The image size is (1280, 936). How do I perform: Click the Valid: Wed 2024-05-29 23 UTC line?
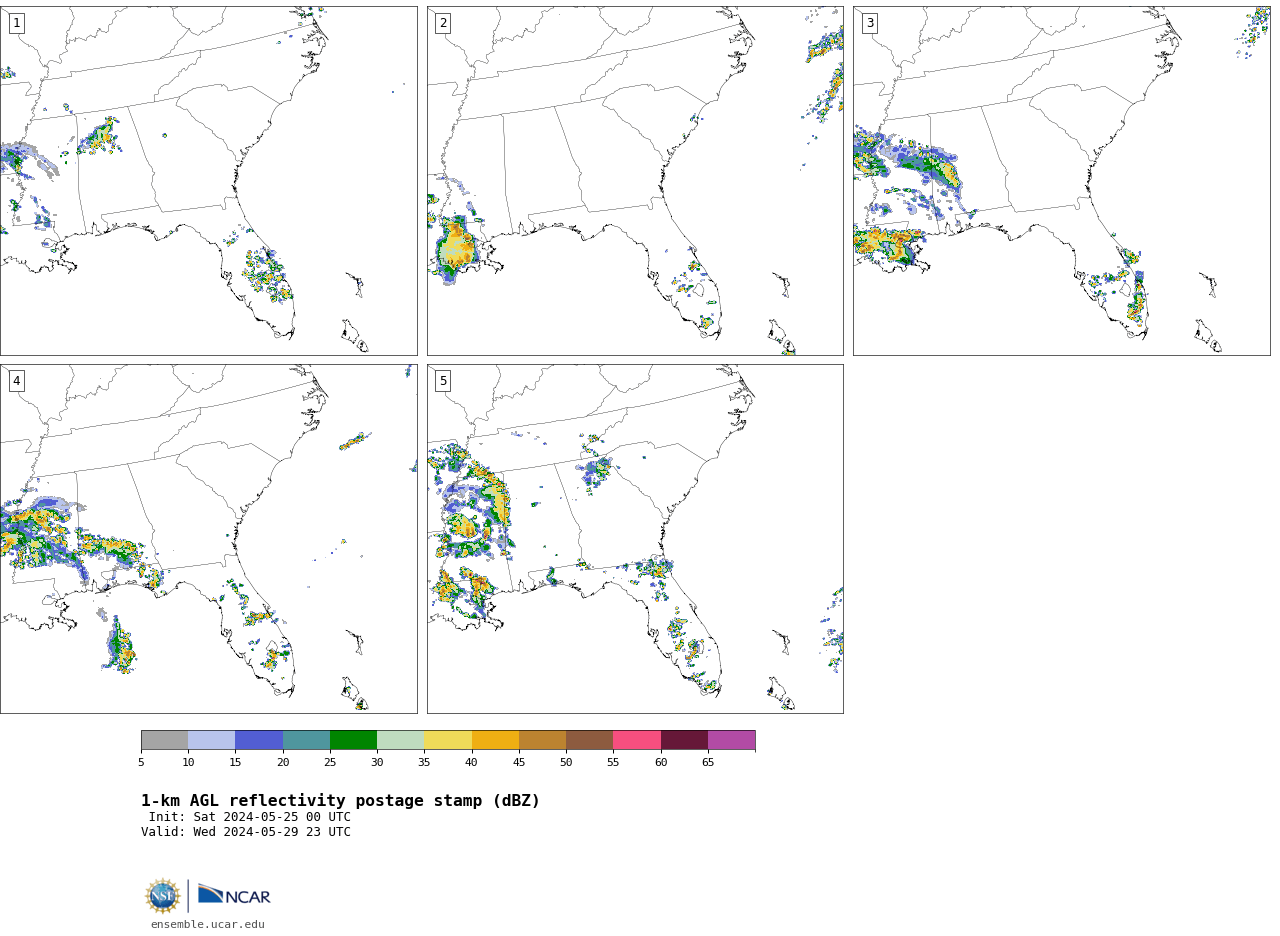246,832
